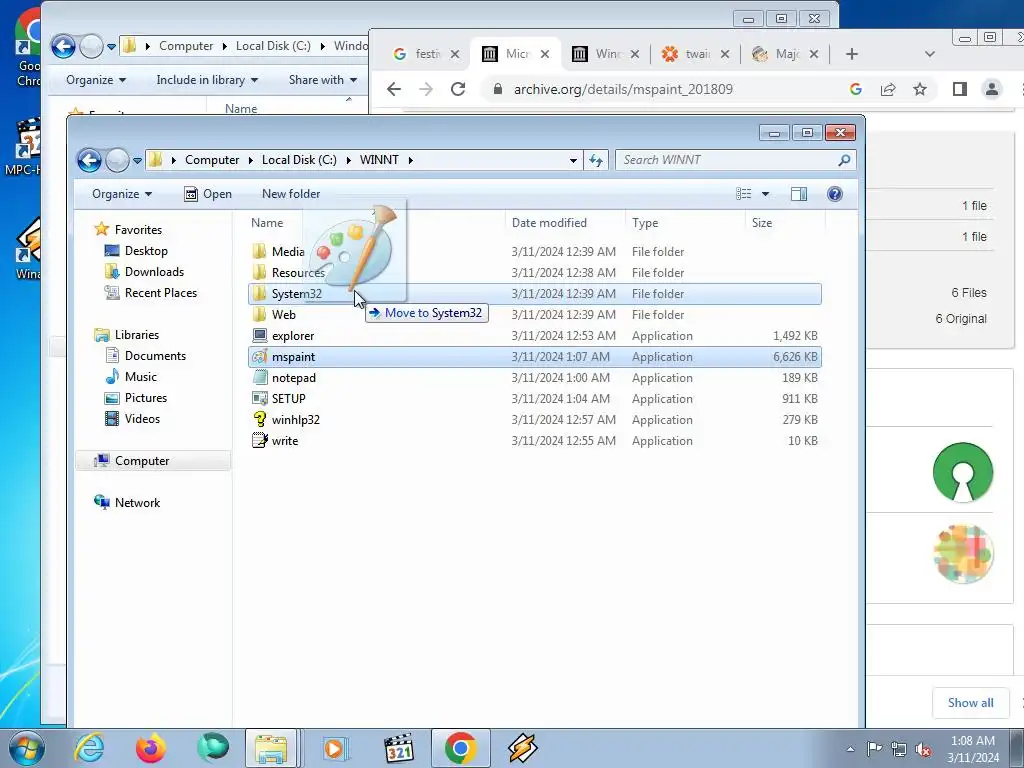
Task: Select the write application icon
Action: coord(260,440)
